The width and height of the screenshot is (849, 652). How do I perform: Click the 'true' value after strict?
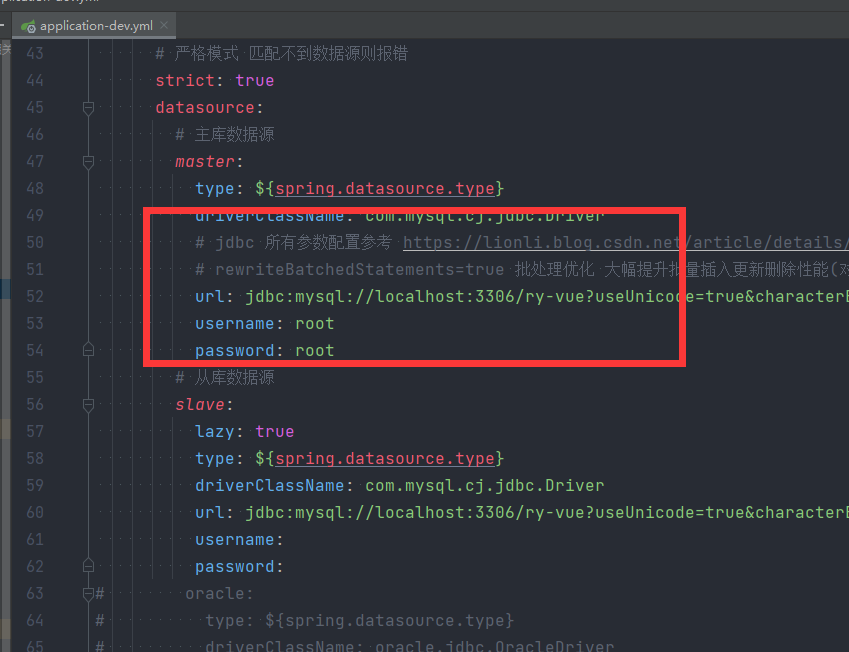254,81
